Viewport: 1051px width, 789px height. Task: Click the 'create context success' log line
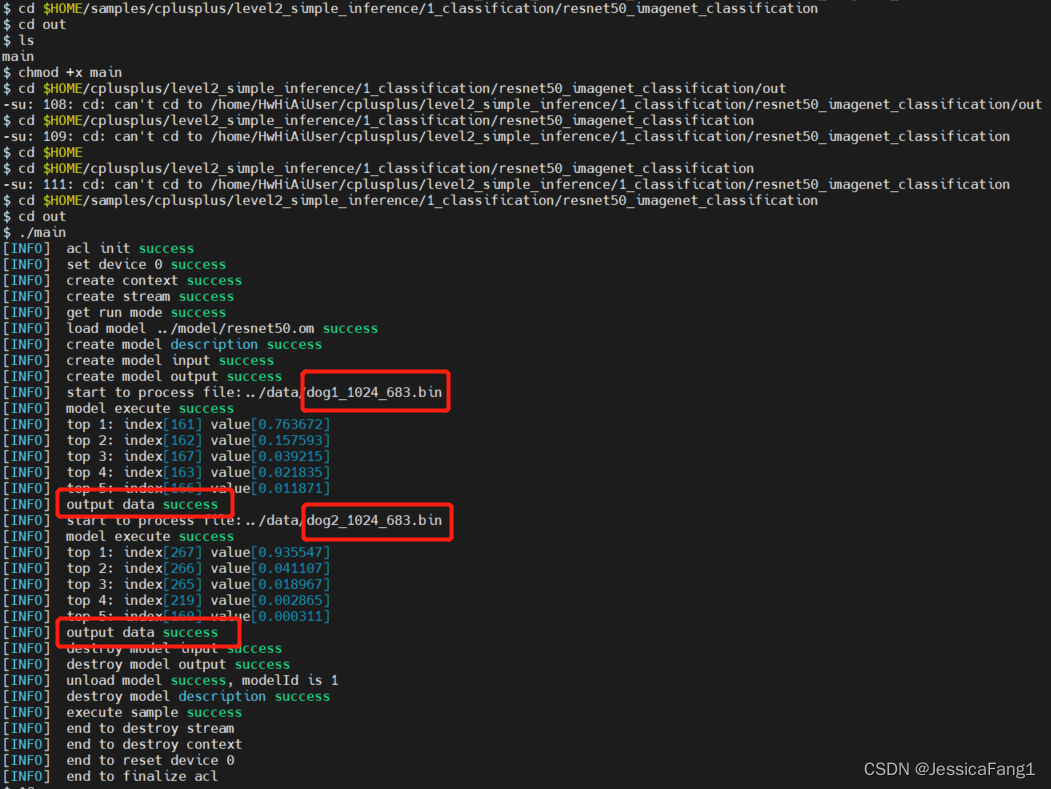(123, 281)
